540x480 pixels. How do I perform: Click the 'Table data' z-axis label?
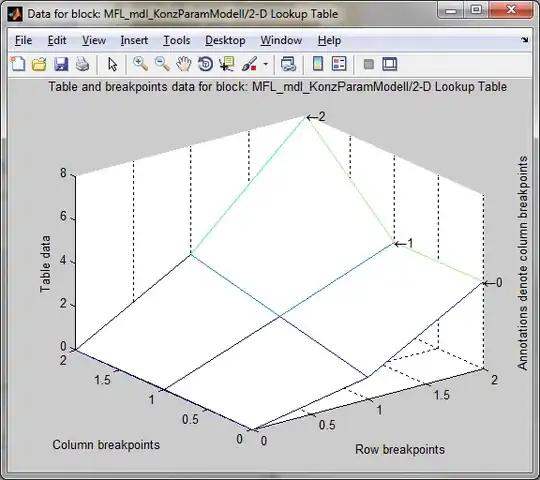click(x=45, y=264)
